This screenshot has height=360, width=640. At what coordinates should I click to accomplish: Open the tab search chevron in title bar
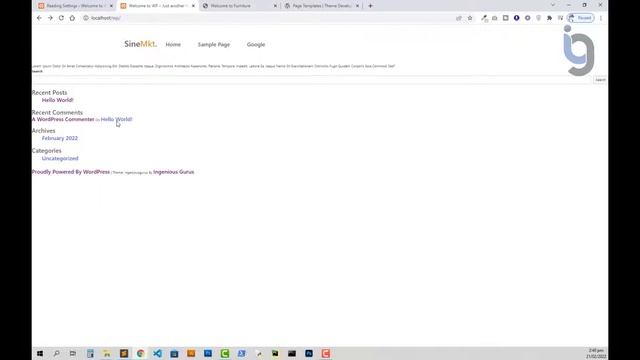coord(553,5)
